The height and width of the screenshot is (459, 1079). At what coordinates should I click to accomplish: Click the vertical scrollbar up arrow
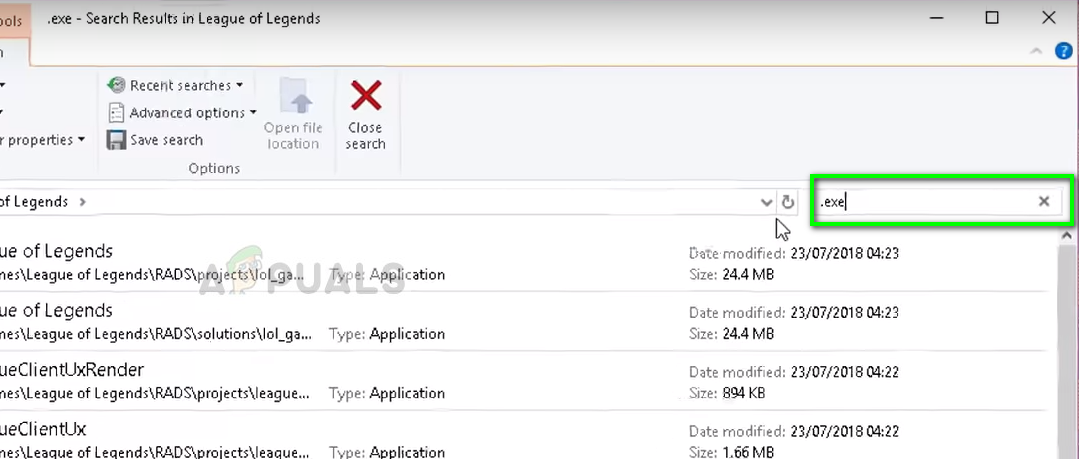pyautogui.click(x=1067, y=237)
